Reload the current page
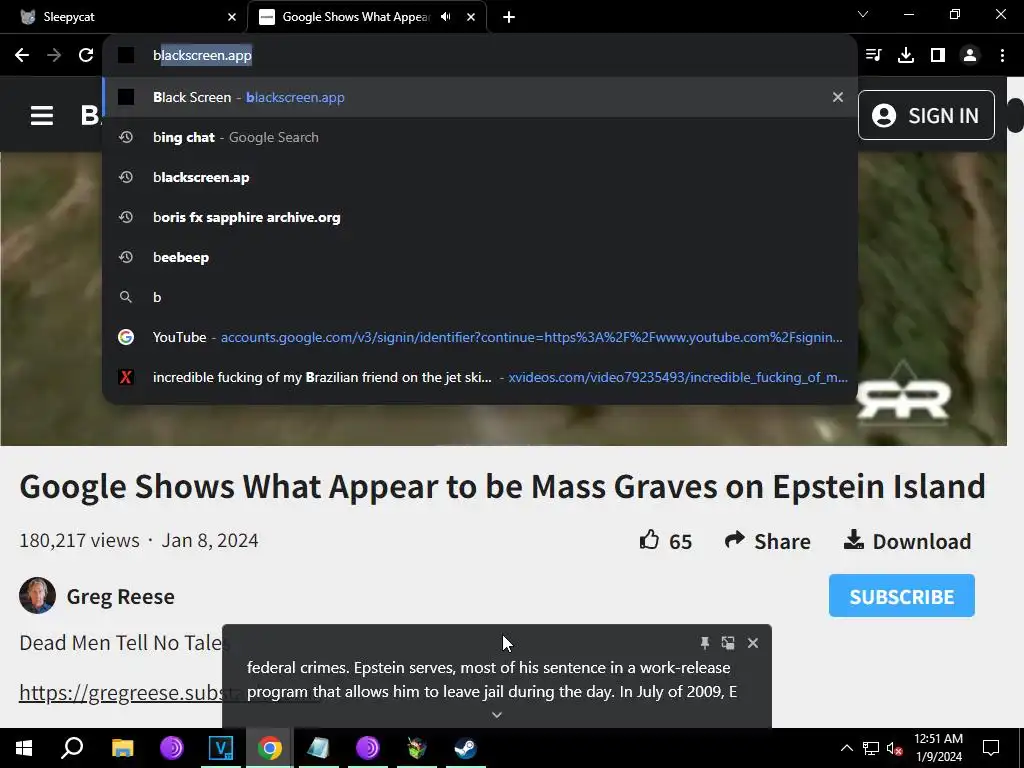The height and width of the screenshot is (768, 1024). 86,55
